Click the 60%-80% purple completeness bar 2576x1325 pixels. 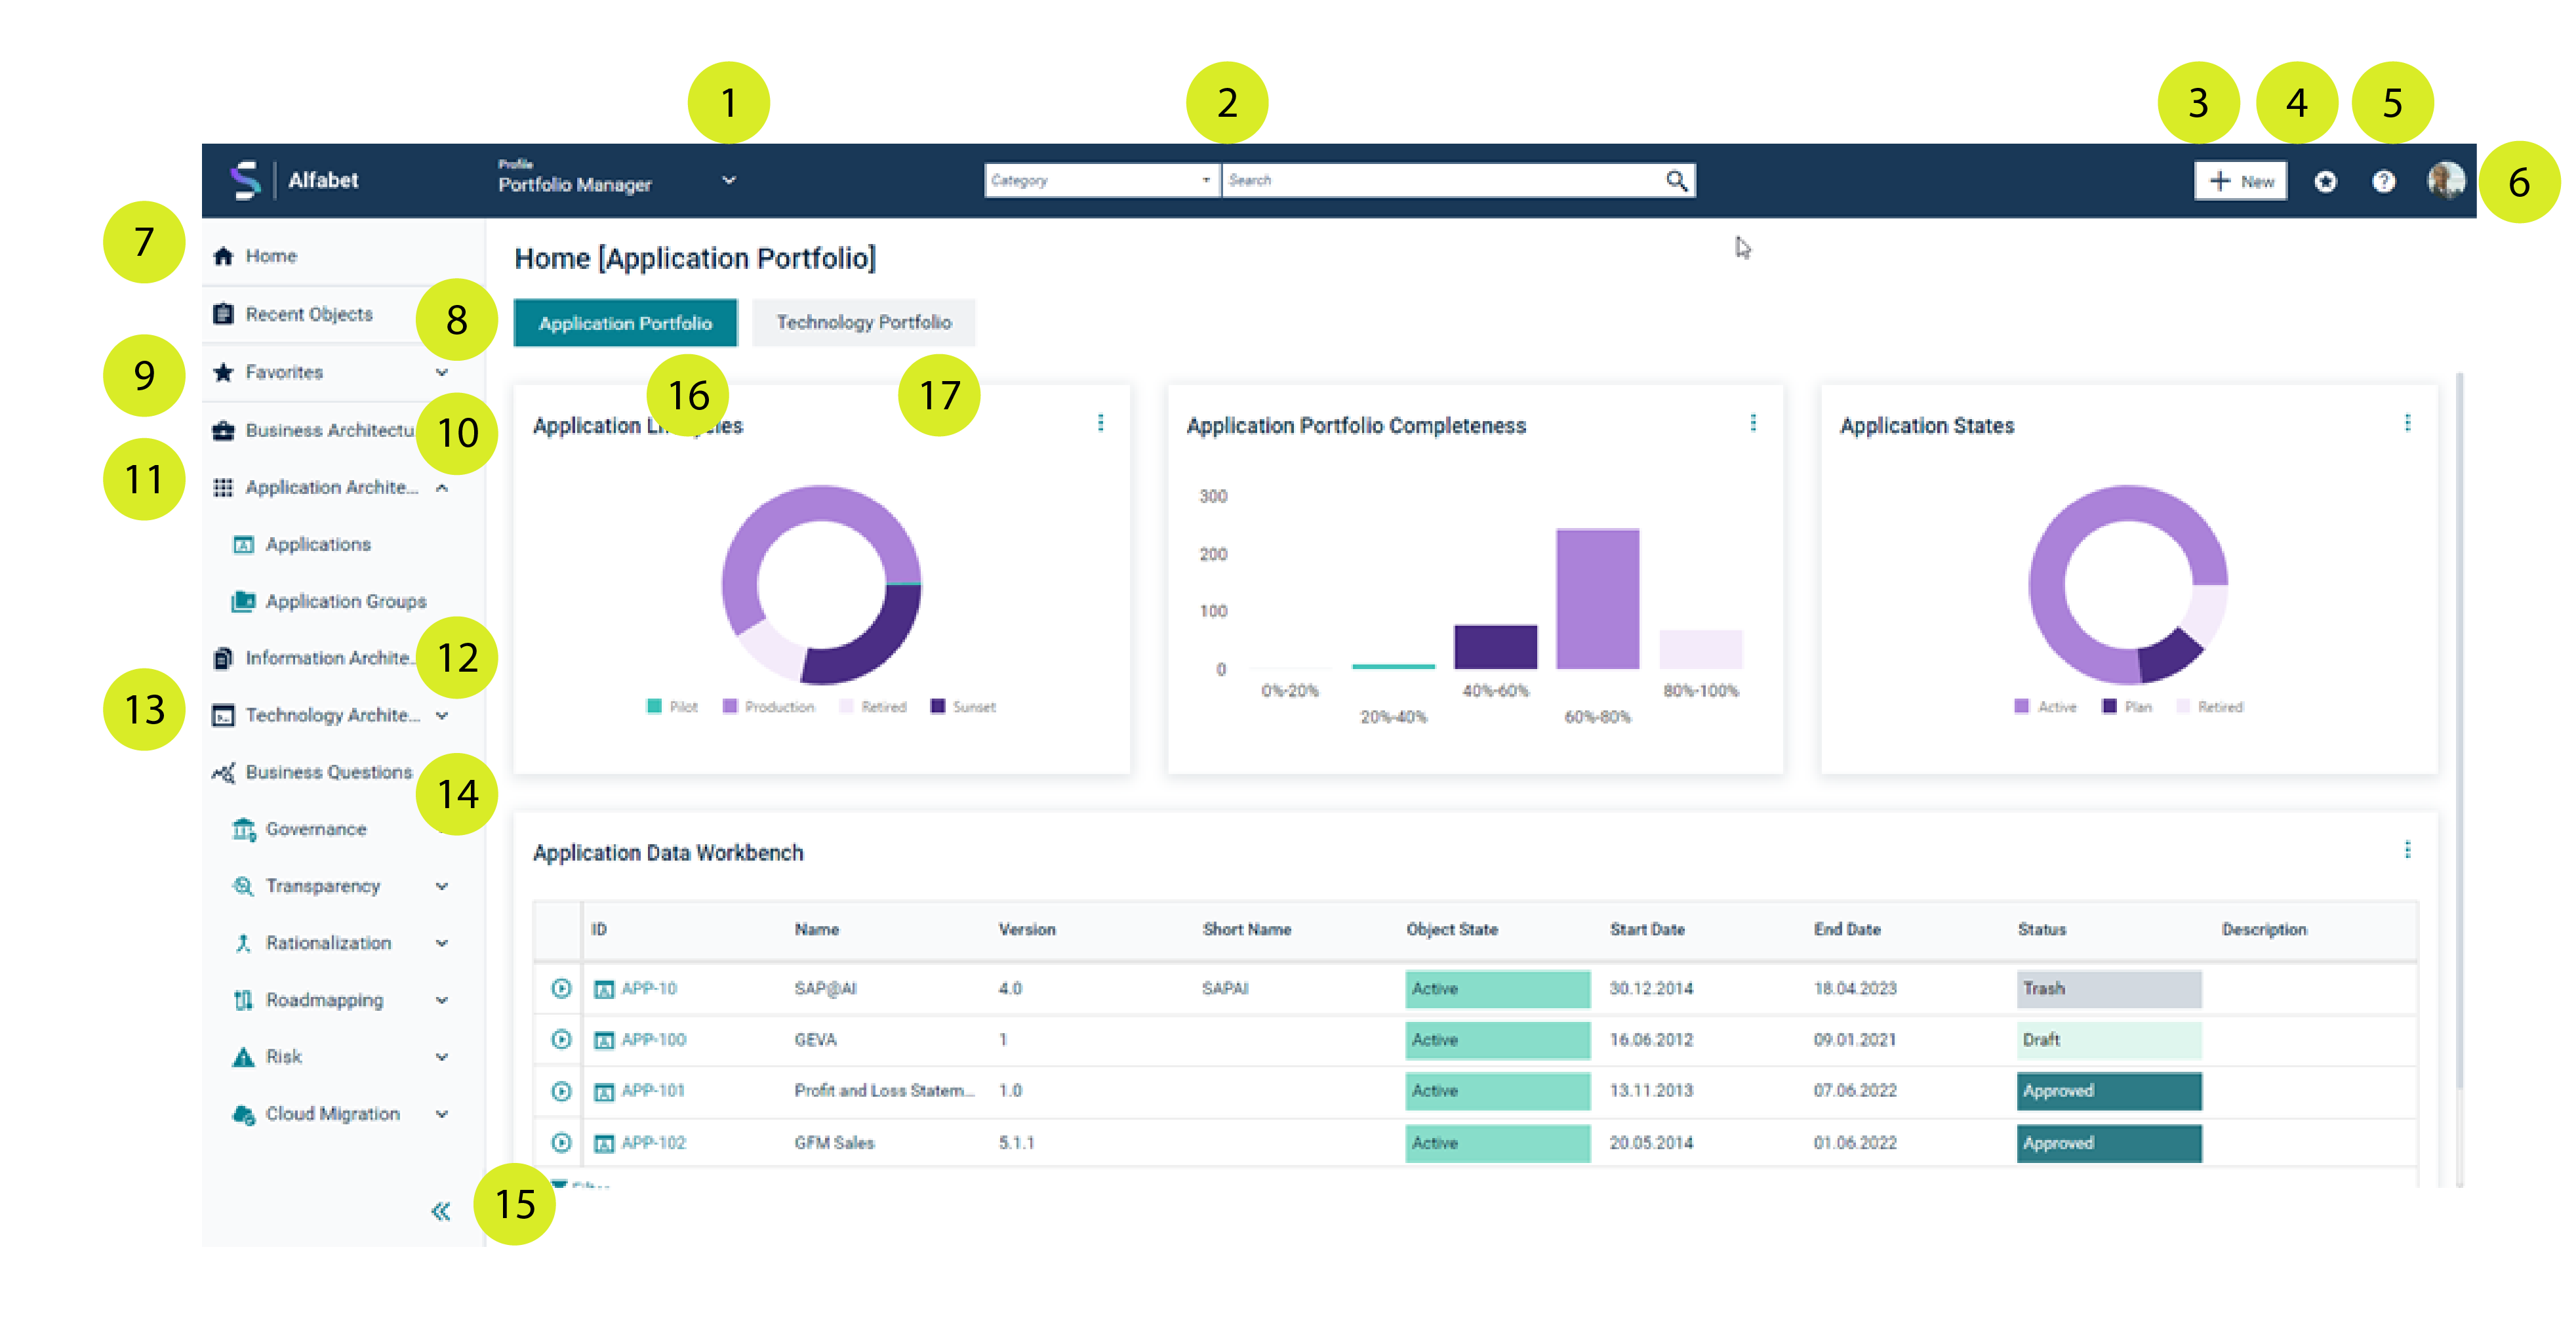(1597, 600)
